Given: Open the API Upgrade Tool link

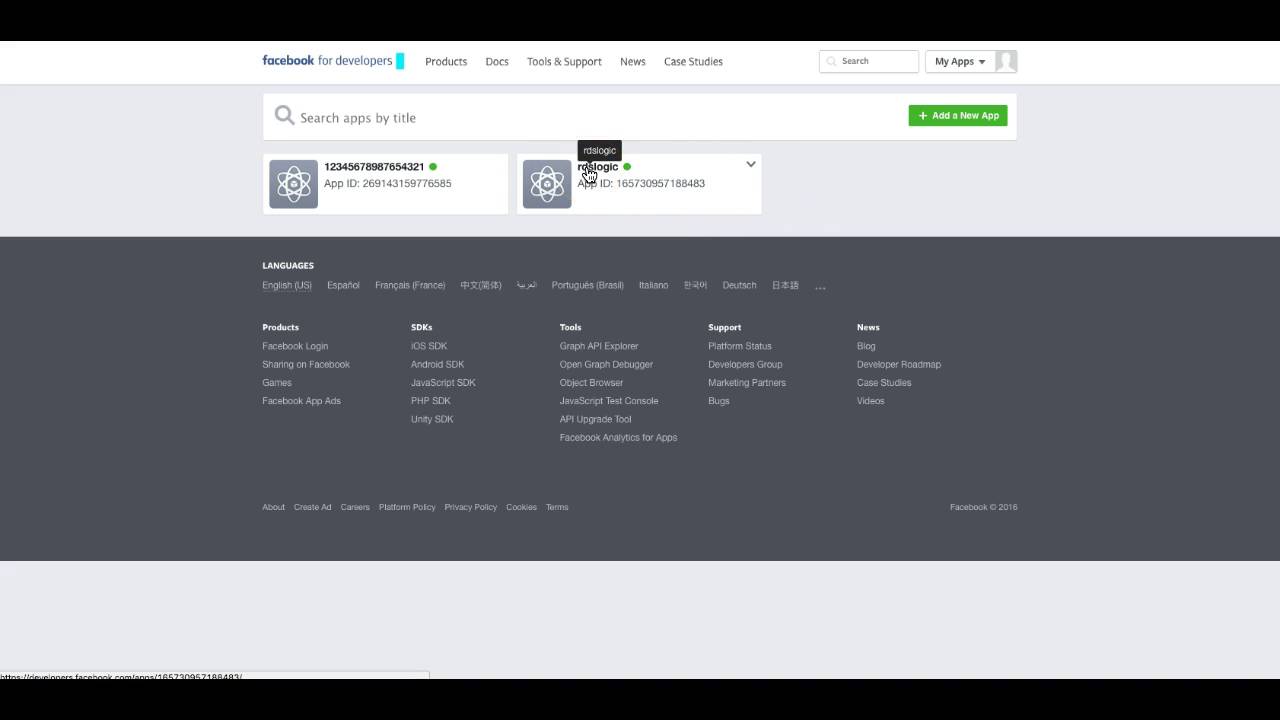Looking at the screenshot, I should 596,419.
